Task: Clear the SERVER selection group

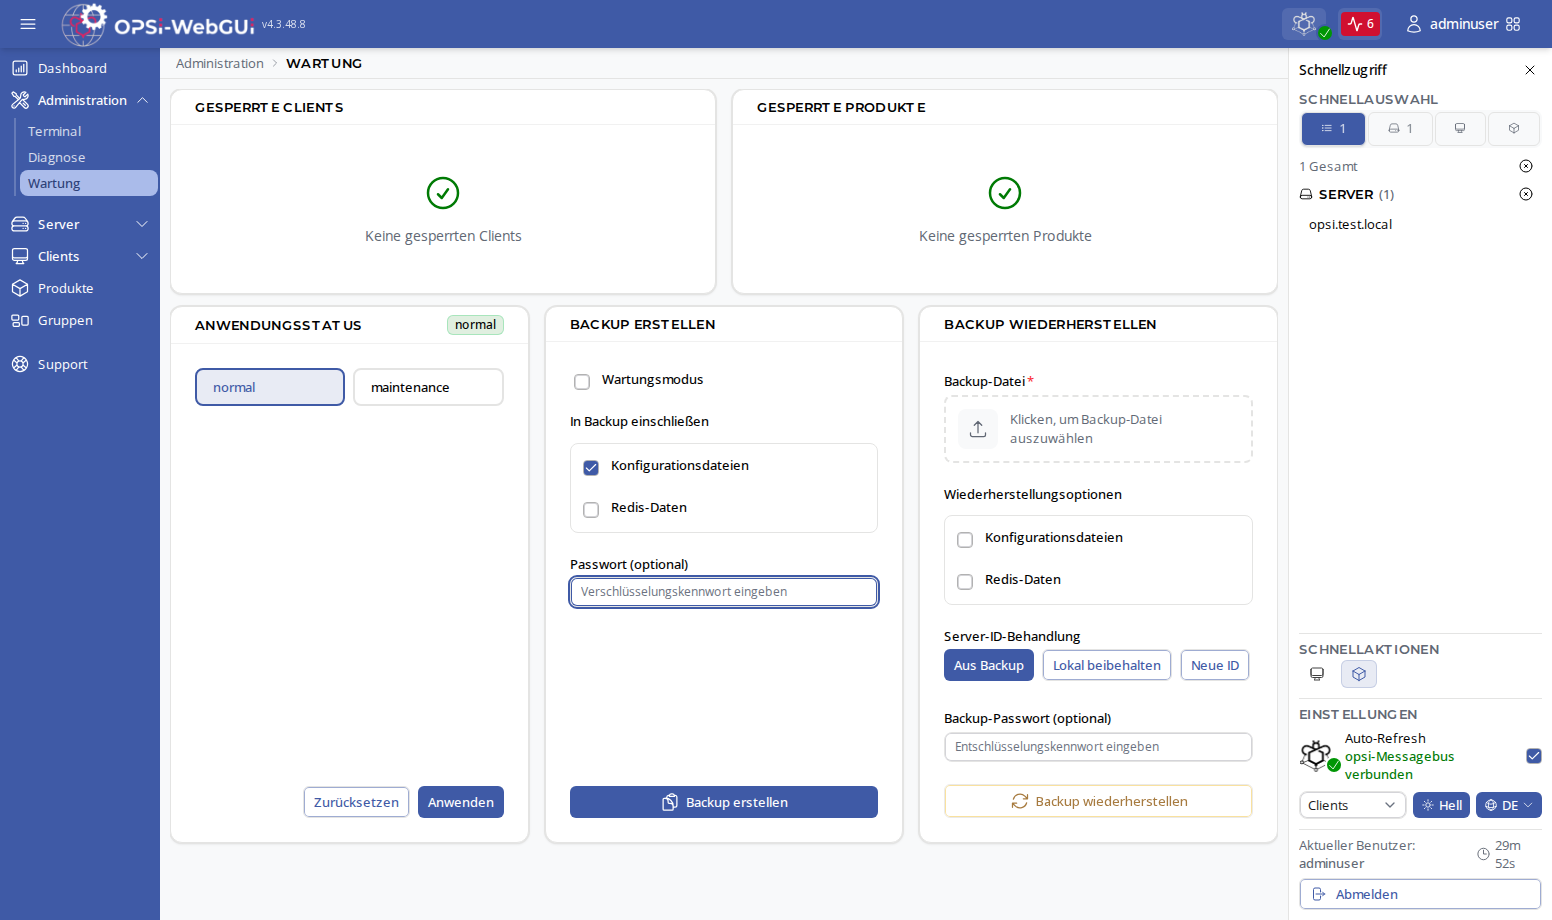Action: (x=1526, y=194)
